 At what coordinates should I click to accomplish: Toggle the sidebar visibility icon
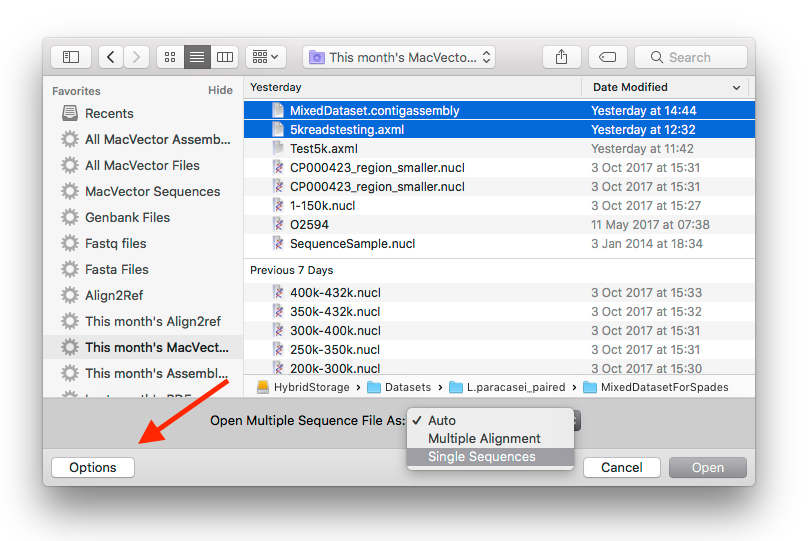pyautogui.click(x=71, y=57)
